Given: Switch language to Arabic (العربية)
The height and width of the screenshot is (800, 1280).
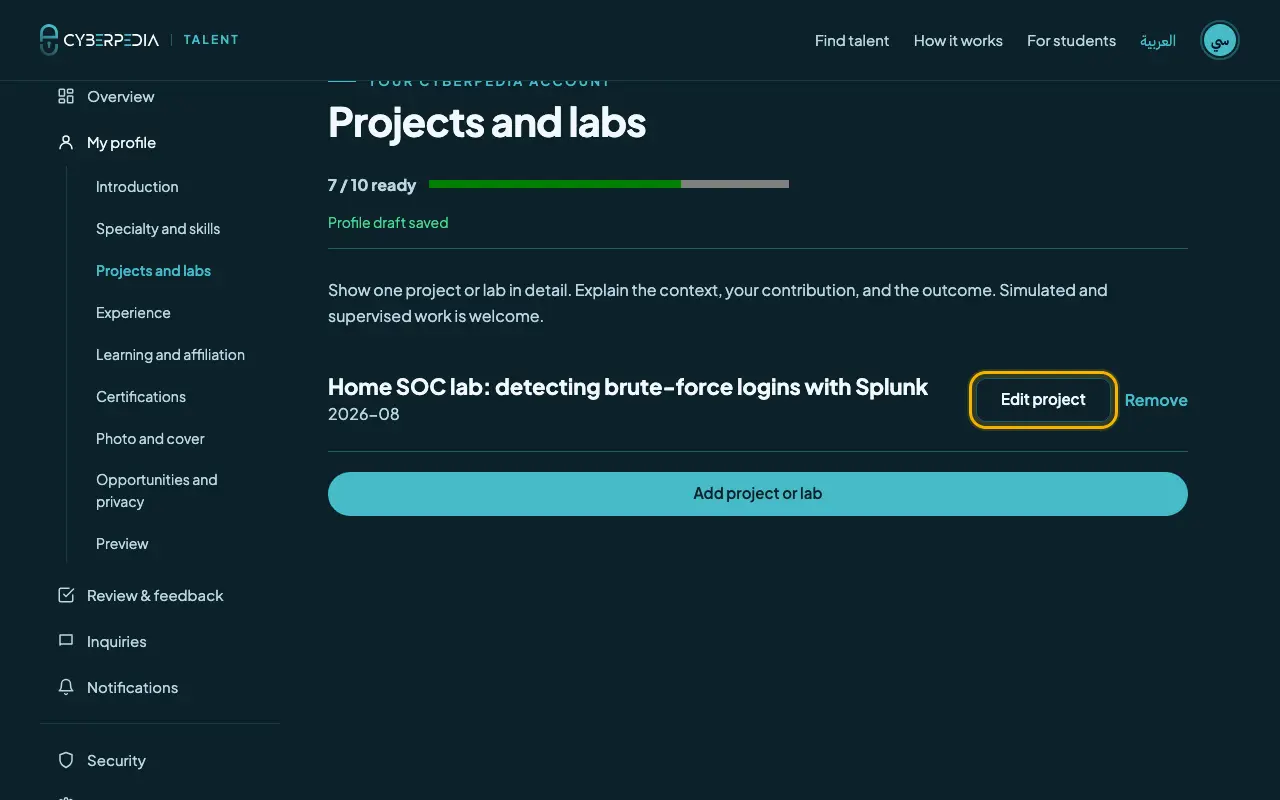Looking at the screenshot, I should [1158, 40].
